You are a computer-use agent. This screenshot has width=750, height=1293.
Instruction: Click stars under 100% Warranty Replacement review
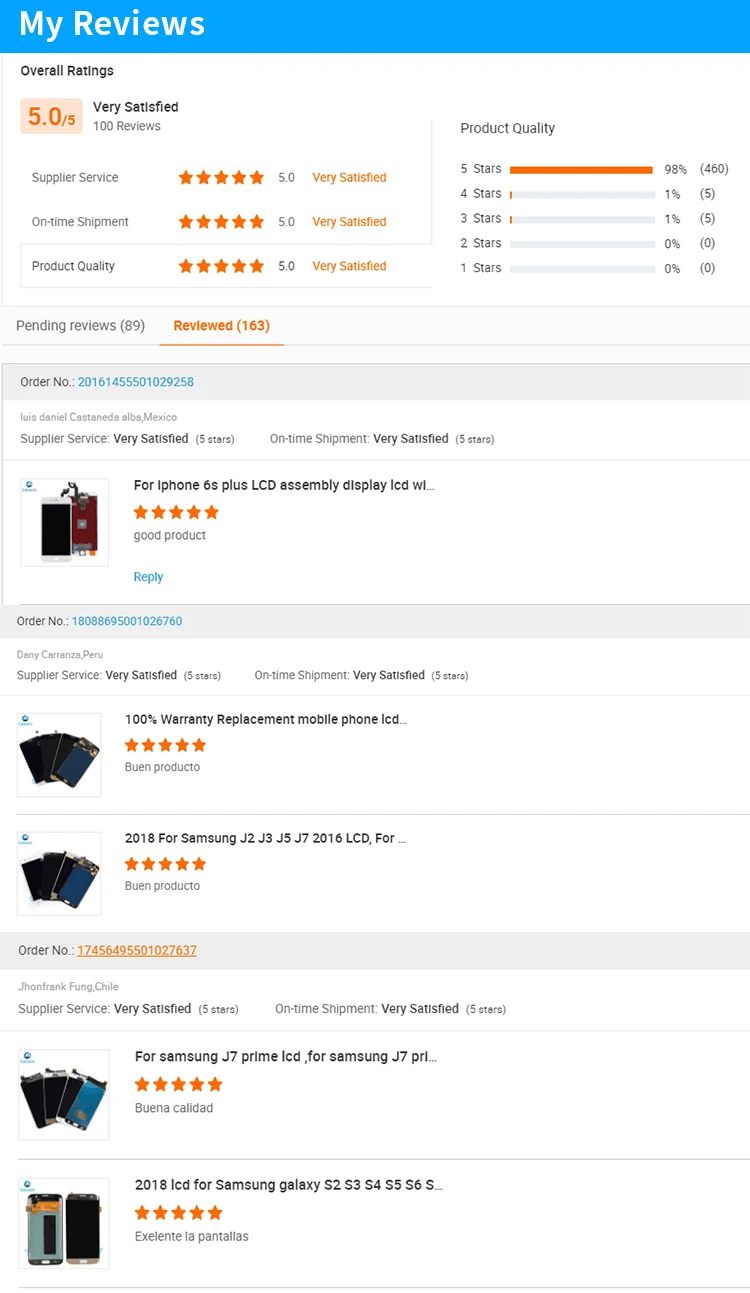pos(165,745)
